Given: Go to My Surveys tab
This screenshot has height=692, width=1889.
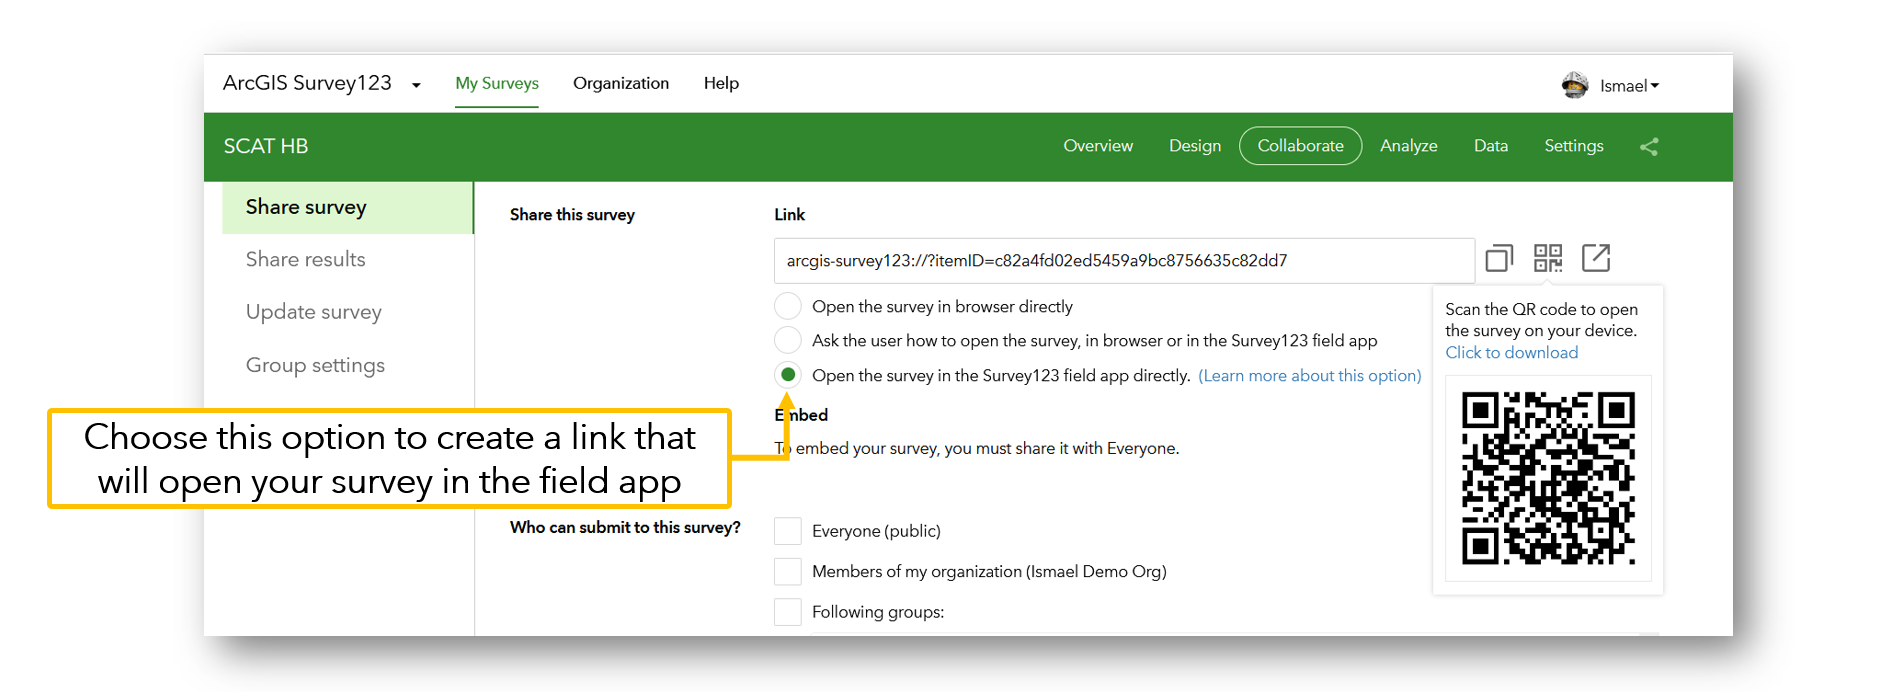Looking at the screenshot, I should [x=497, y=83].
